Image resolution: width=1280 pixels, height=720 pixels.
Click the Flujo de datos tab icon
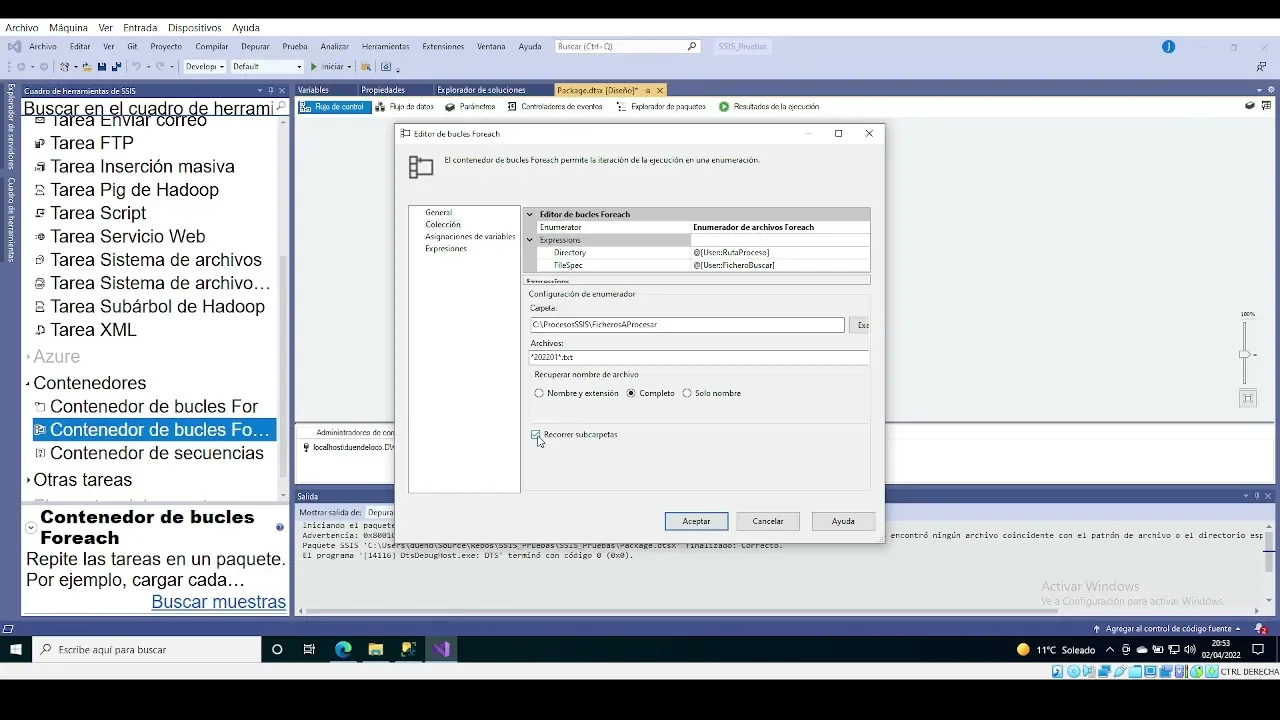380,107
